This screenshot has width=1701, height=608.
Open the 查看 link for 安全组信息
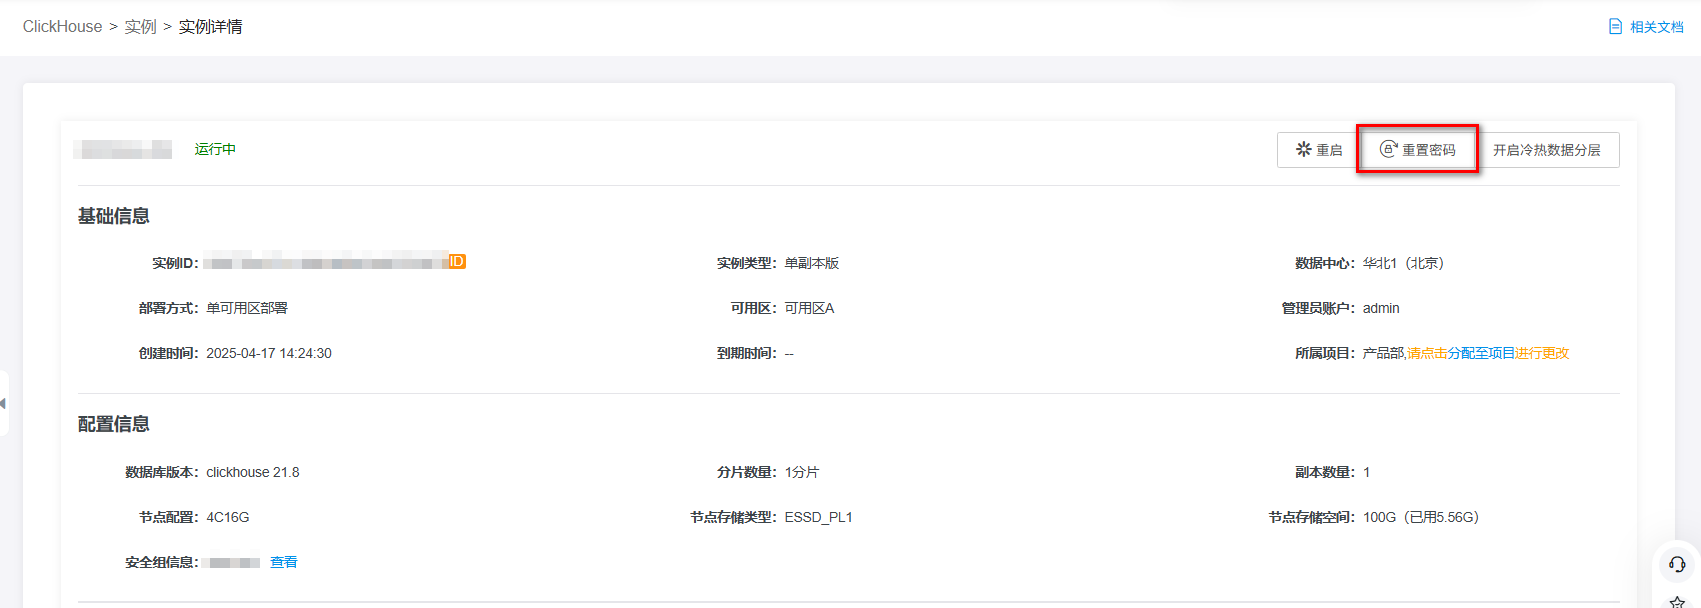pyautogui.click(x=284, y=562)
